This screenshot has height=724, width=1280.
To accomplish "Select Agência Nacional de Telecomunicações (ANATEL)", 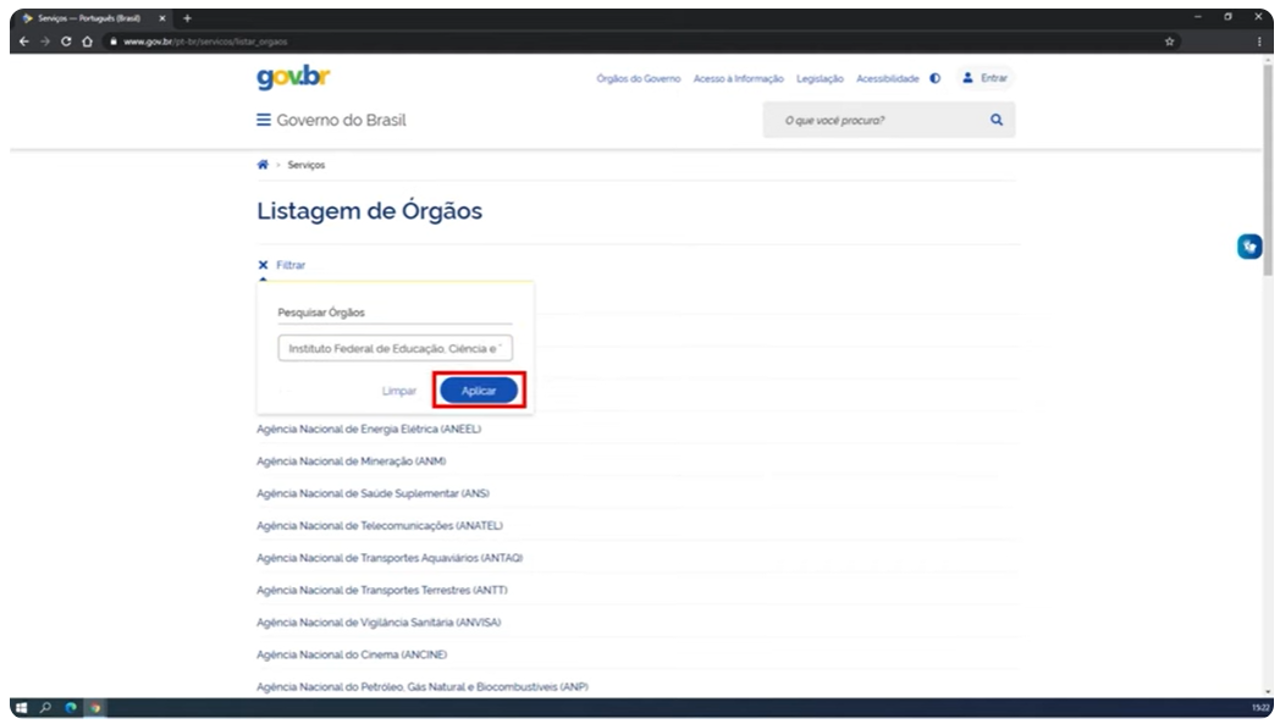I will 379,526.
